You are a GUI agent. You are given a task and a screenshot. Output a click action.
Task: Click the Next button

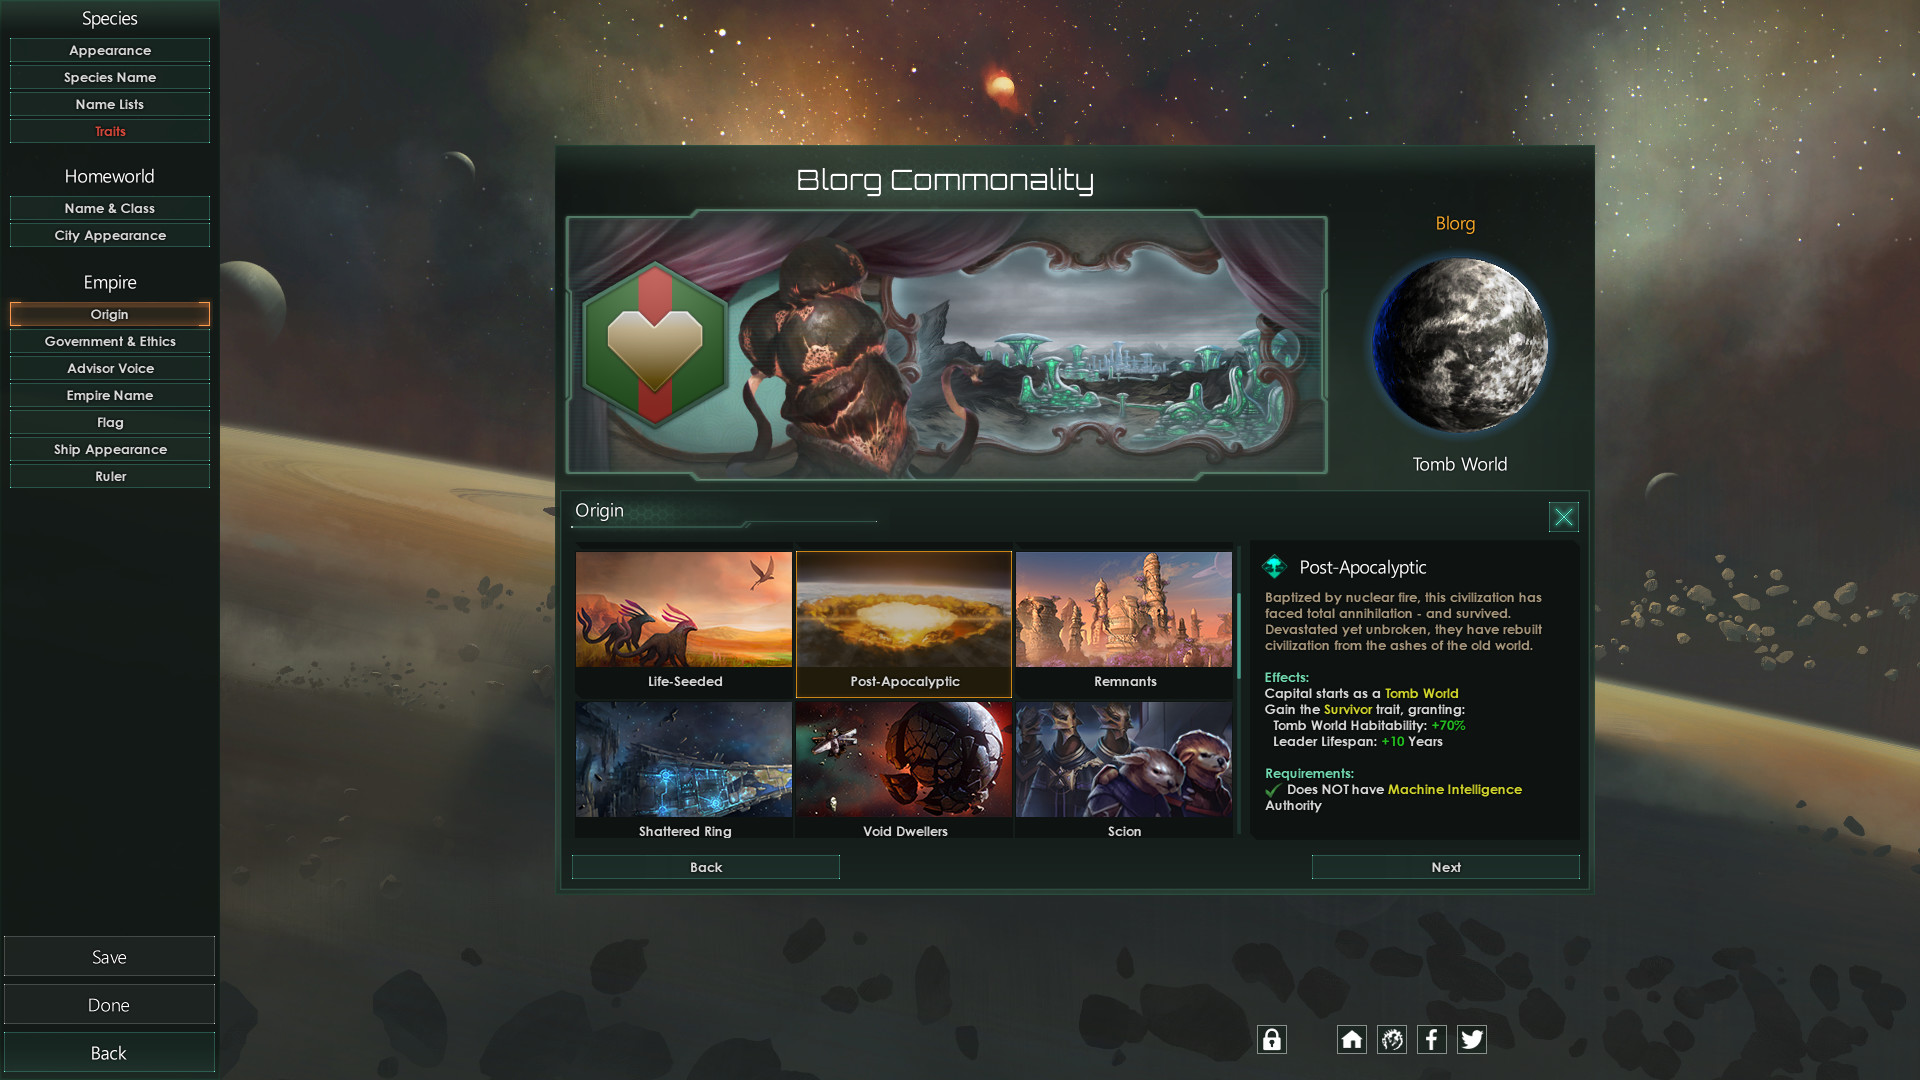tap(1445, 866)
